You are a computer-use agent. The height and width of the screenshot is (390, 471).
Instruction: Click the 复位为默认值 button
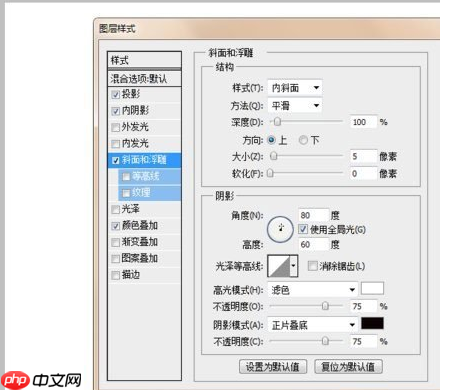pos(348,367)
